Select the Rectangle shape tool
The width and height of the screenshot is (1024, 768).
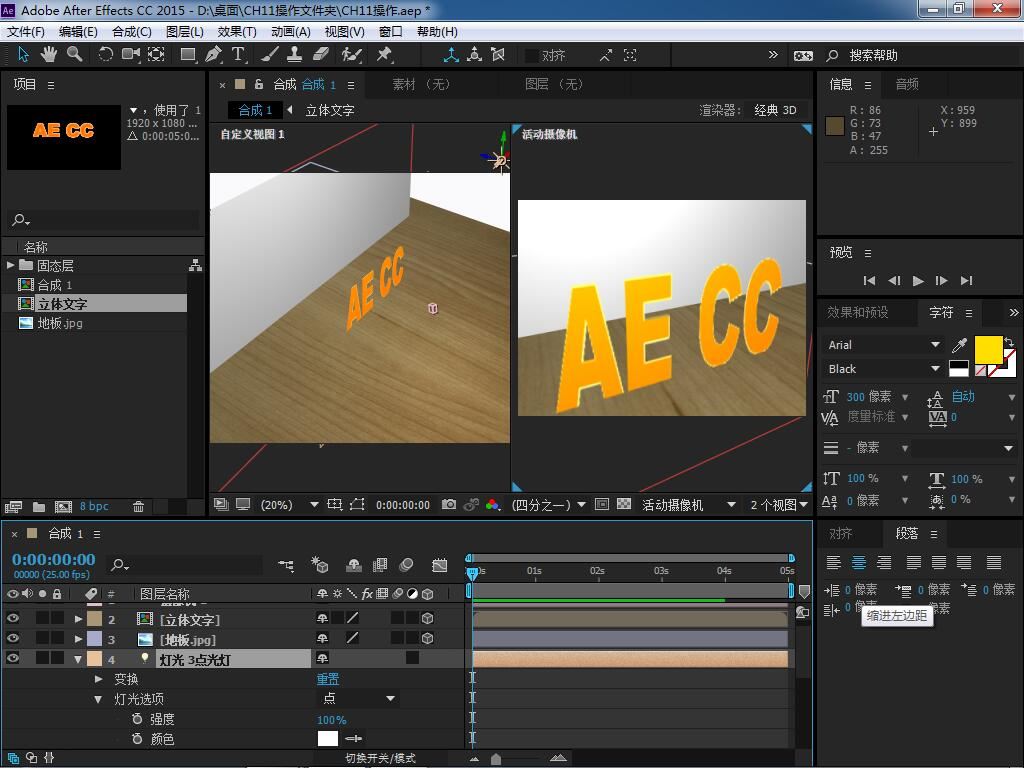coord(188,55)
